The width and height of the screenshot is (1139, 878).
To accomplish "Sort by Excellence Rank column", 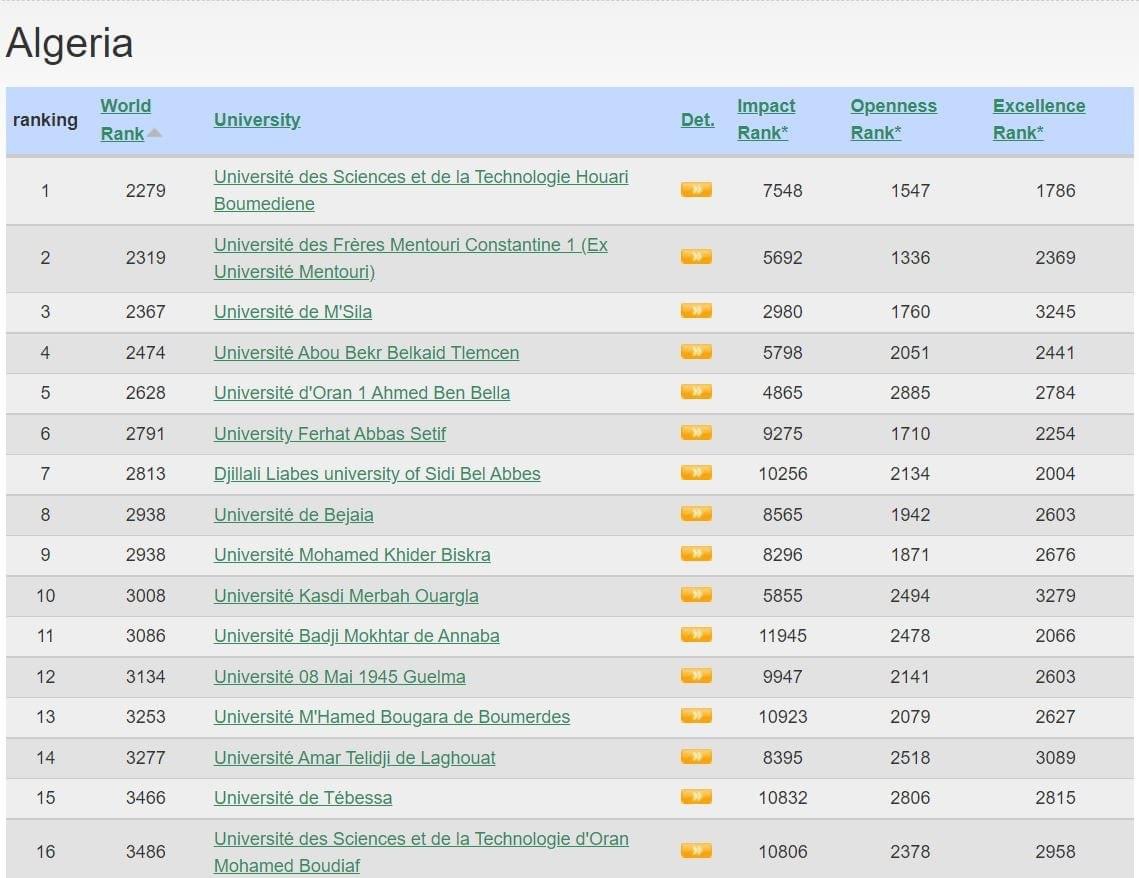I will tap(1039, 120).
